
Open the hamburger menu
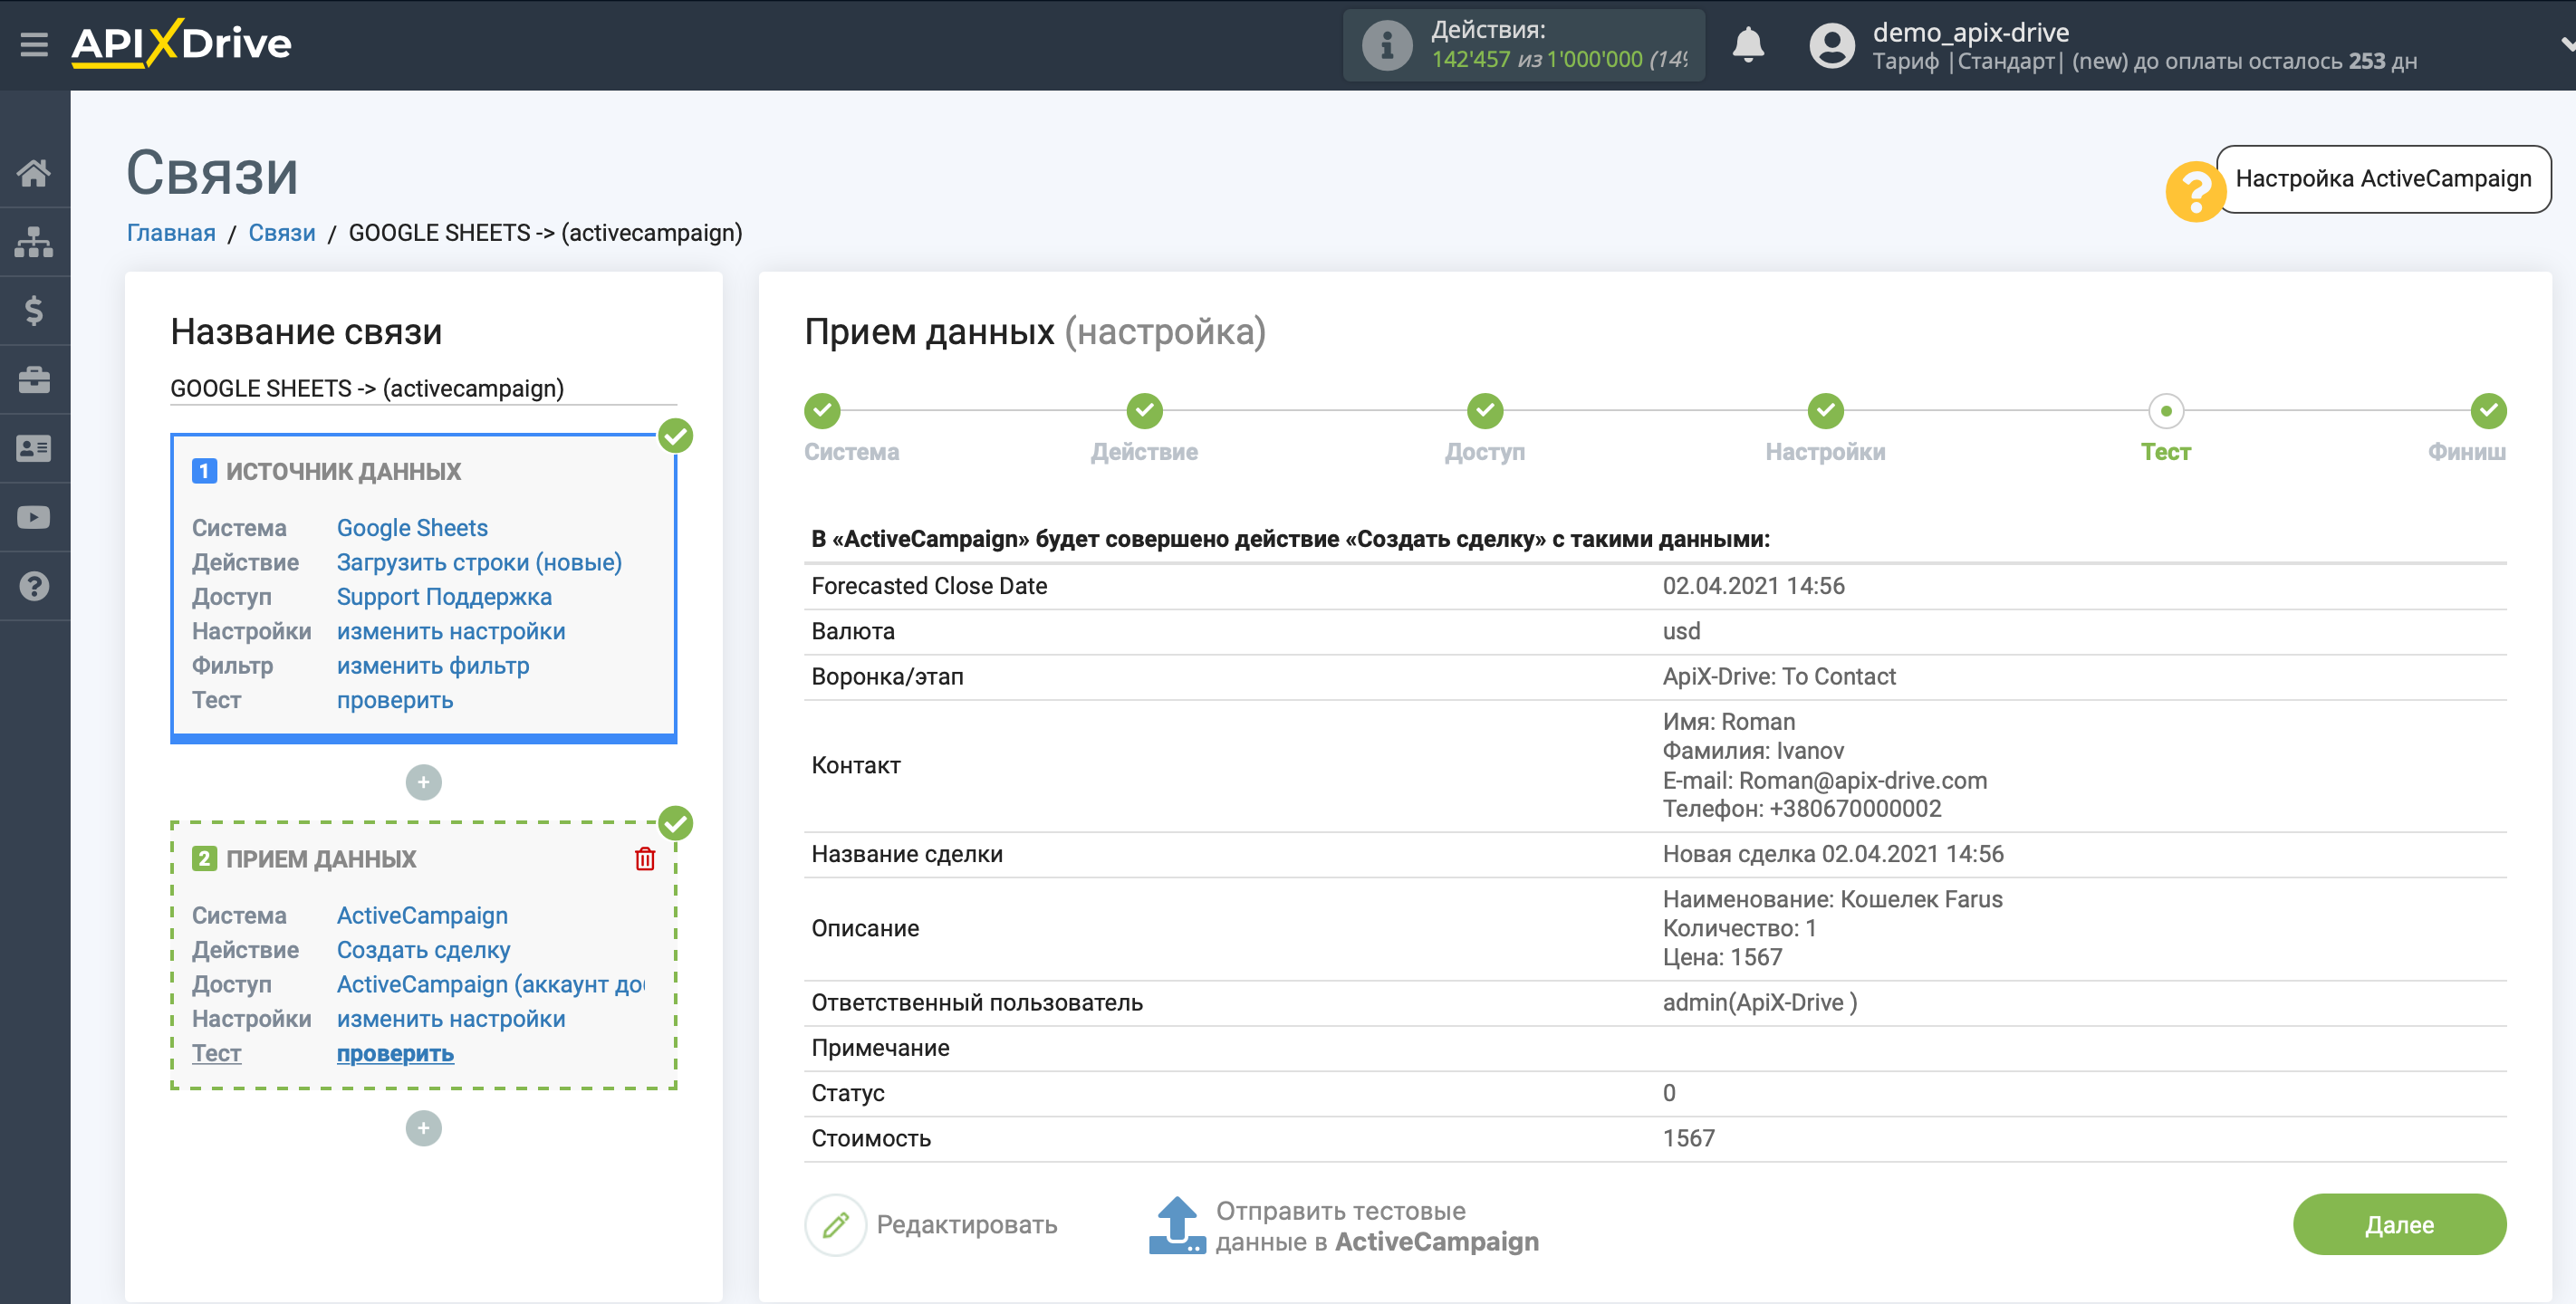34,44
